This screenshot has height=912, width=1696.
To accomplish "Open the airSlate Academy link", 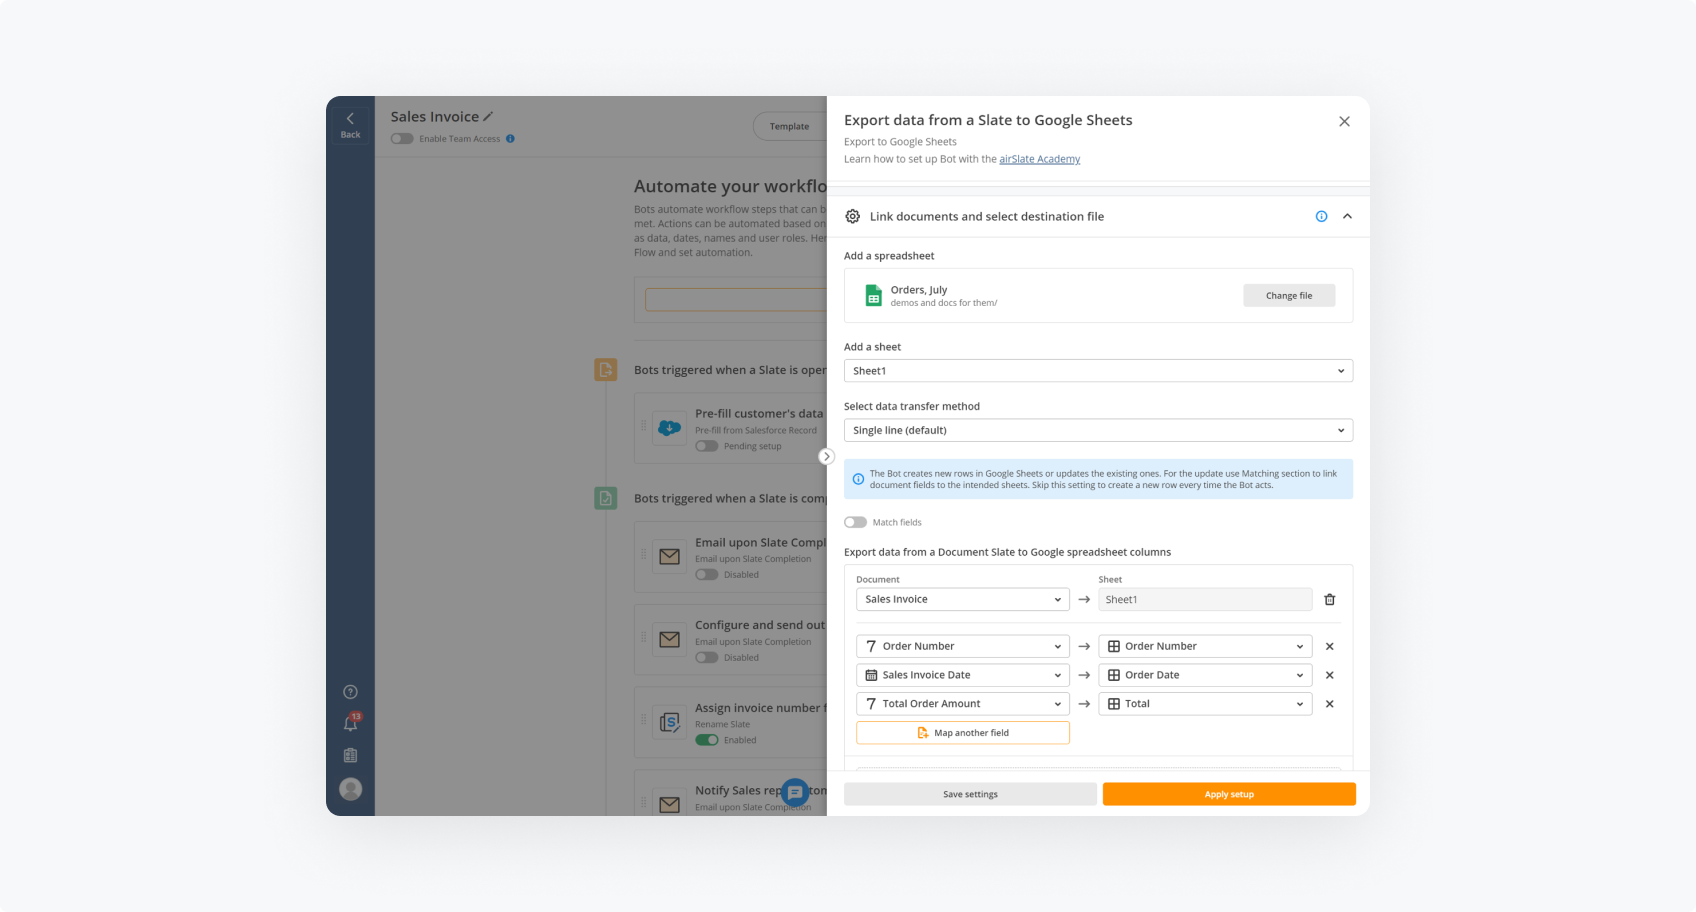I will [x=1039, y=159].
